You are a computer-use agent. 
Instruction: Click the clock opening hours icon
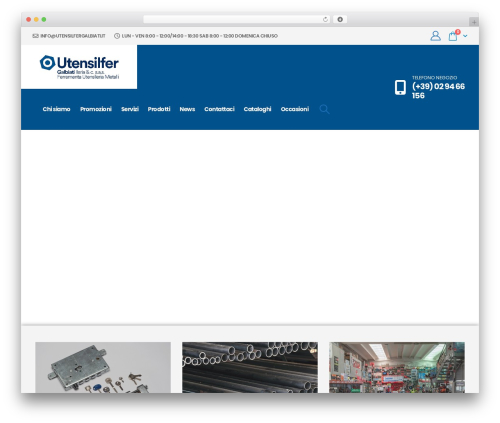pyautogui.click(x=117, y=36)
